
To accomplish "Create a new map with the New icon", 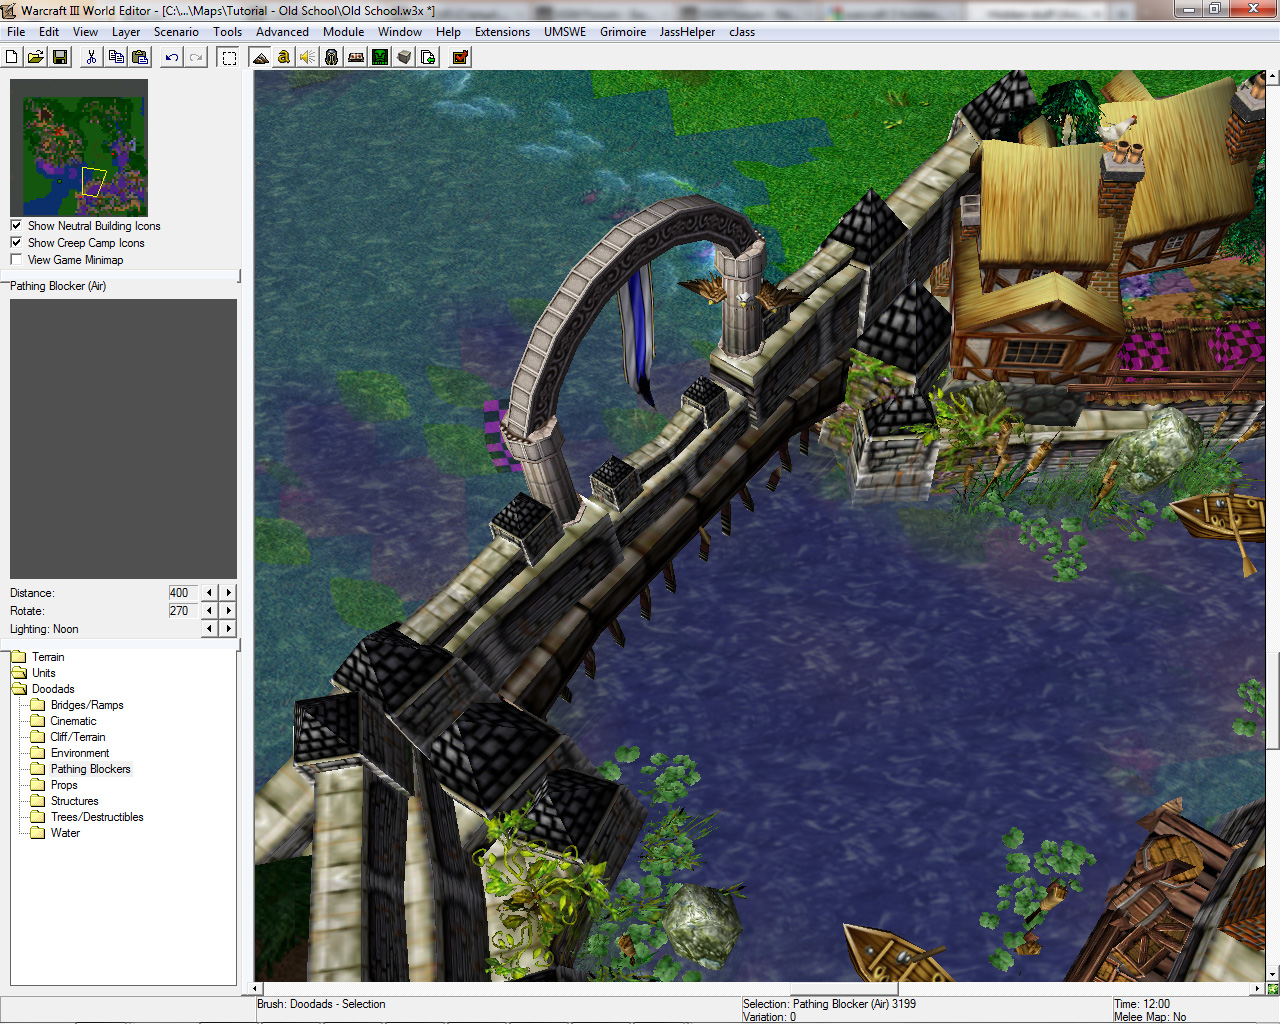I will [x=12, y=57].
